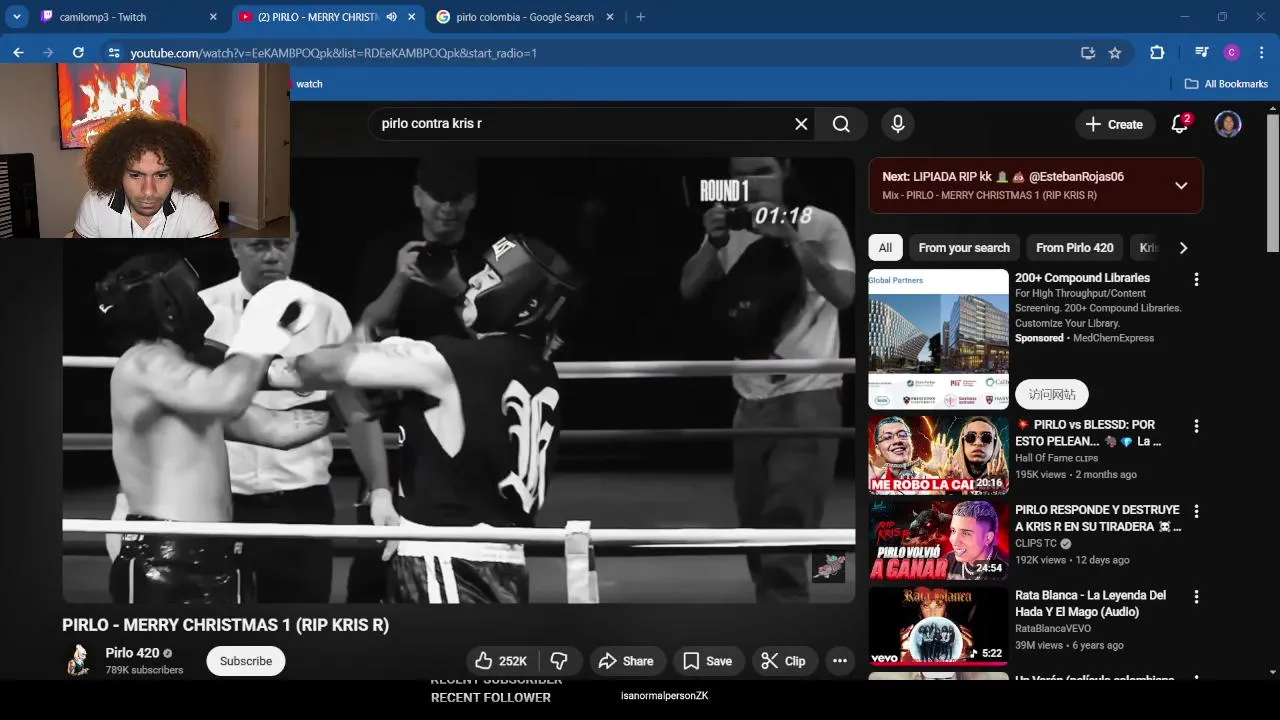Reload the YouTube page
Screen dimensions: 1280x720
tap(78, 53)
